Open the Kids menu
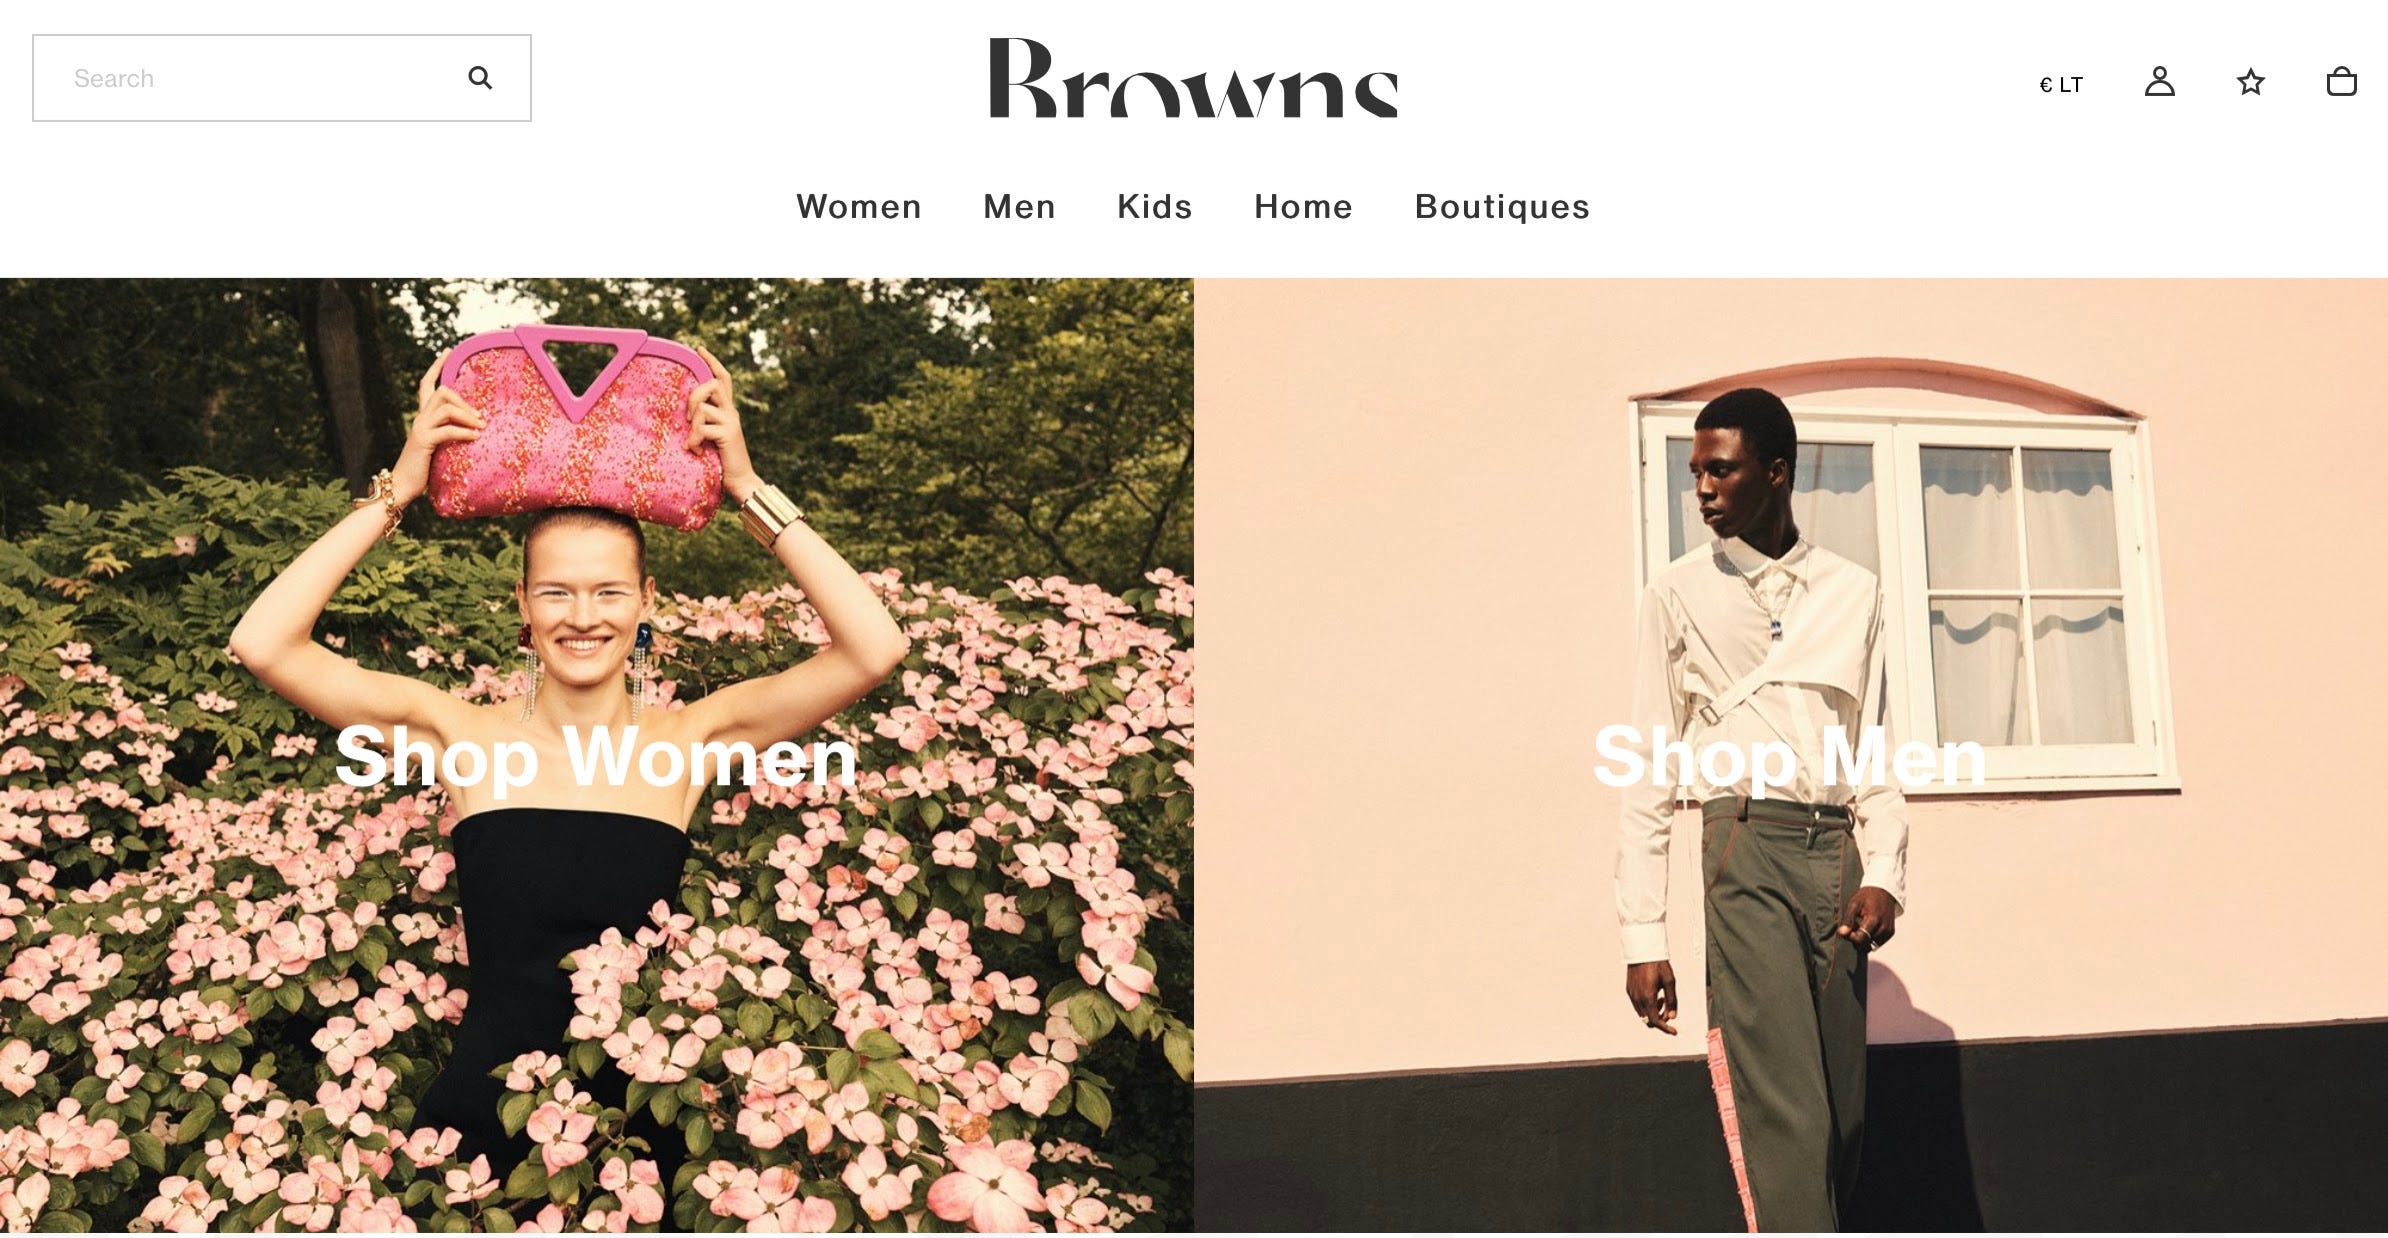Image resolution: width=2388 pixels, height=1238 pixels. point(1155,206)
